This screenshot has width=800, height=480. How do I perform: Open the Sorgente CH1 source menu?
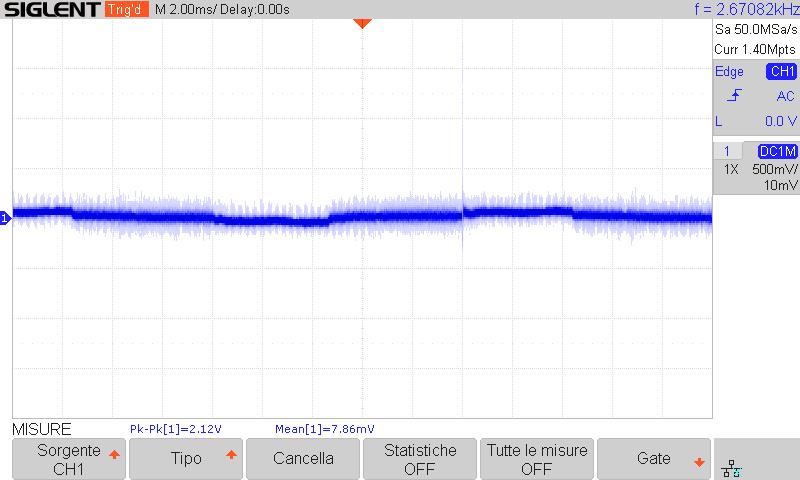[x=68, y=459]
